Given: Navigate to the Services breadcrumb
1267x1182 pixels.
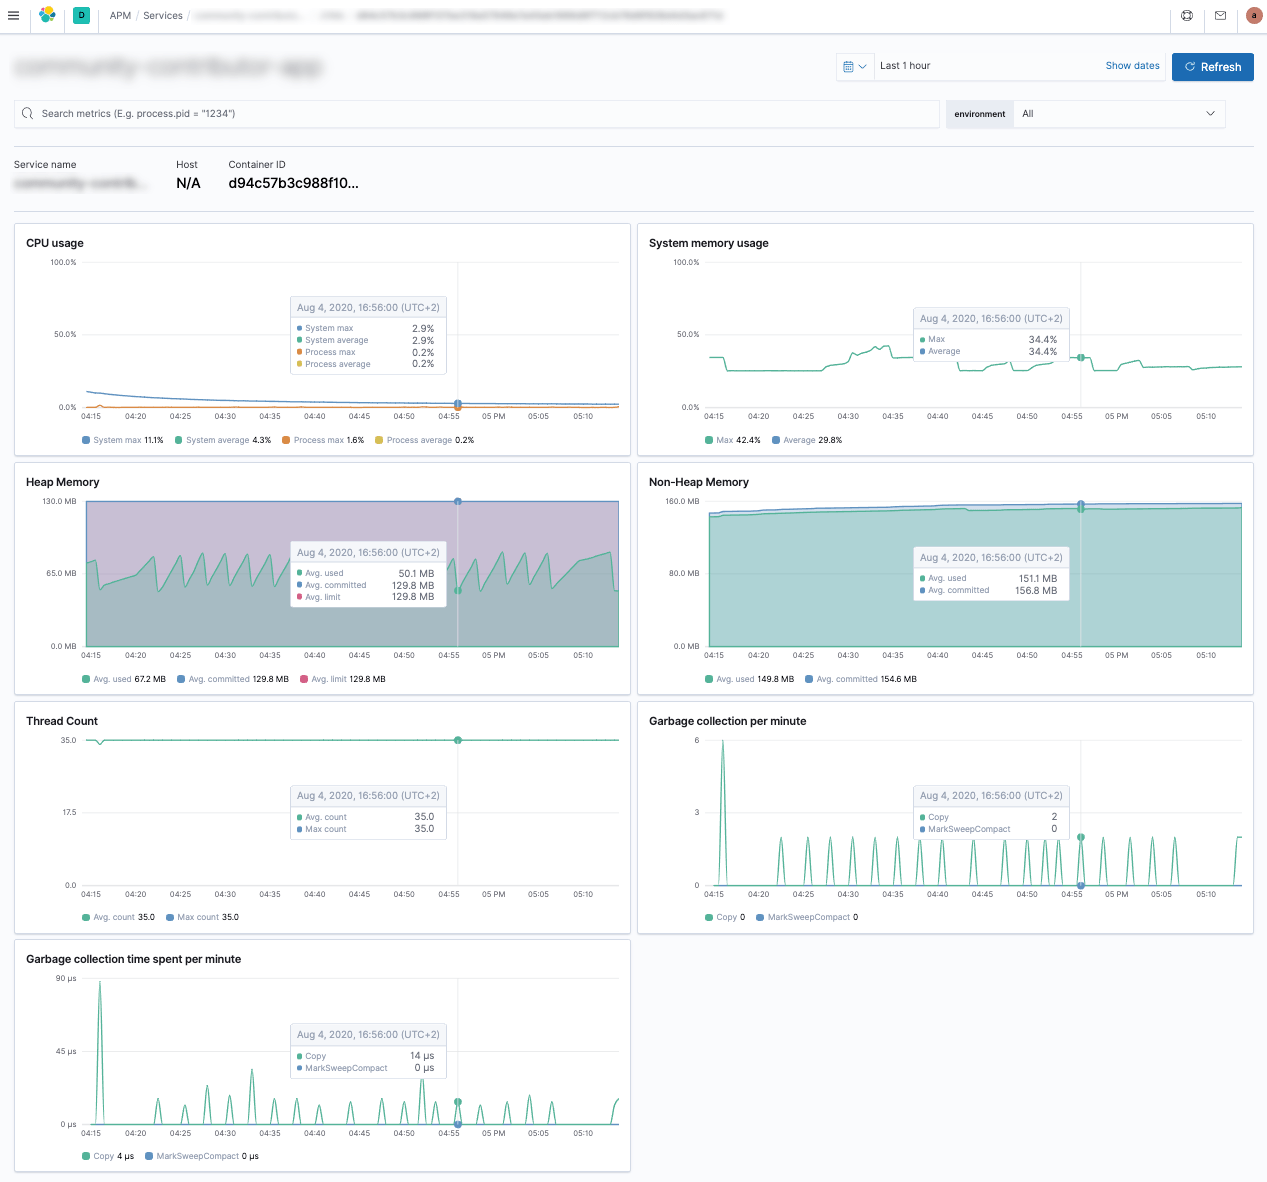Looking at the screenshot, I should (162, 15).
